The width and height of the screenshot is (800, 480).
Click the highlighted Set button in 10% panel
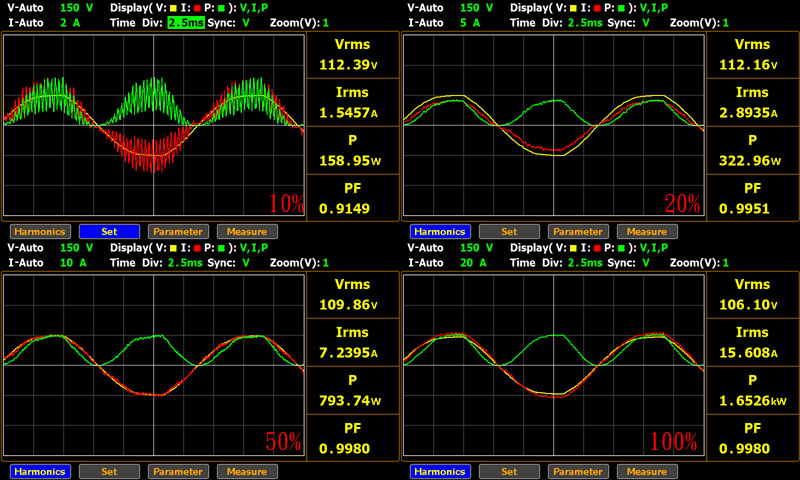pos(109,232)
